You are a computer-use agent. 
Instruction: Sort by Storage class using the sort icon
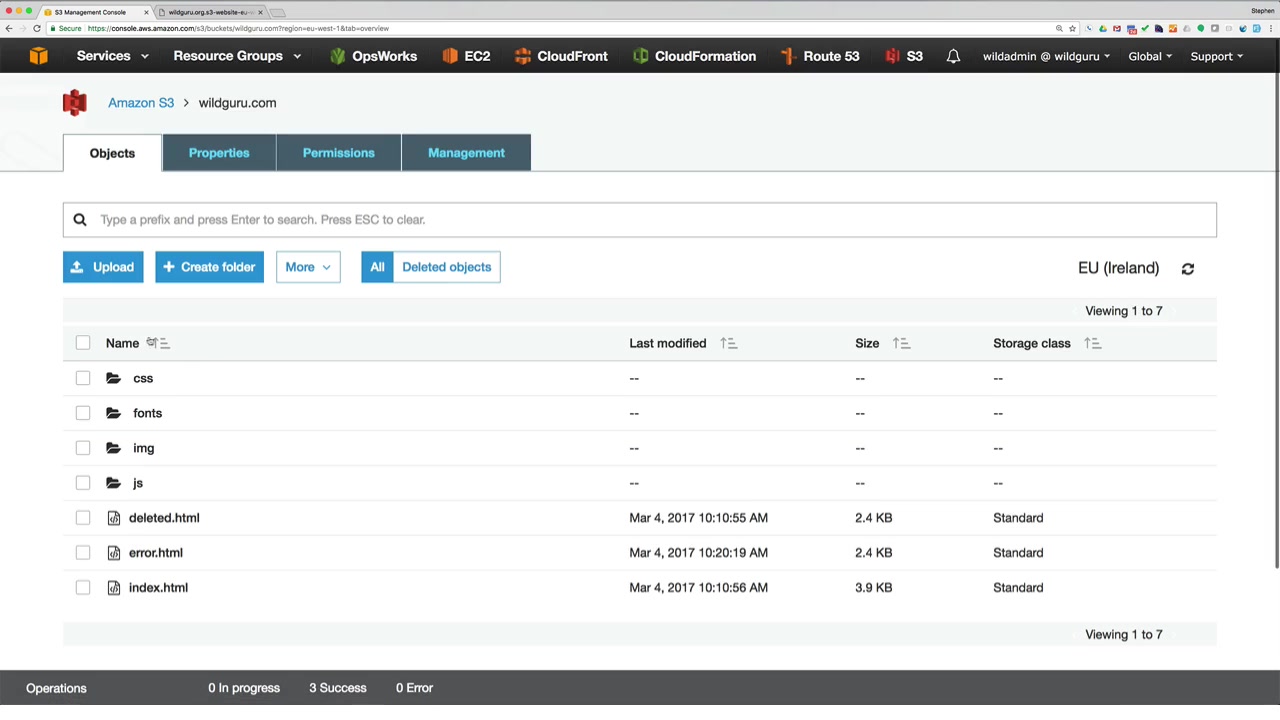tap(1092, 343)
